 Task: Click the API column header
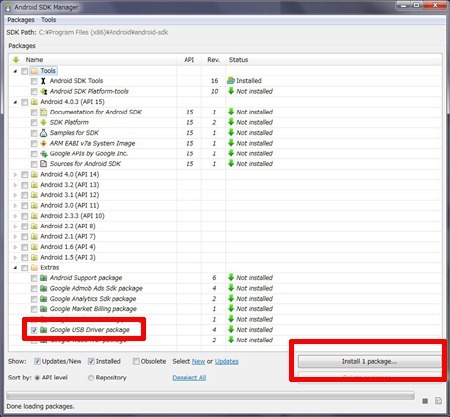[x=189, y=60]
